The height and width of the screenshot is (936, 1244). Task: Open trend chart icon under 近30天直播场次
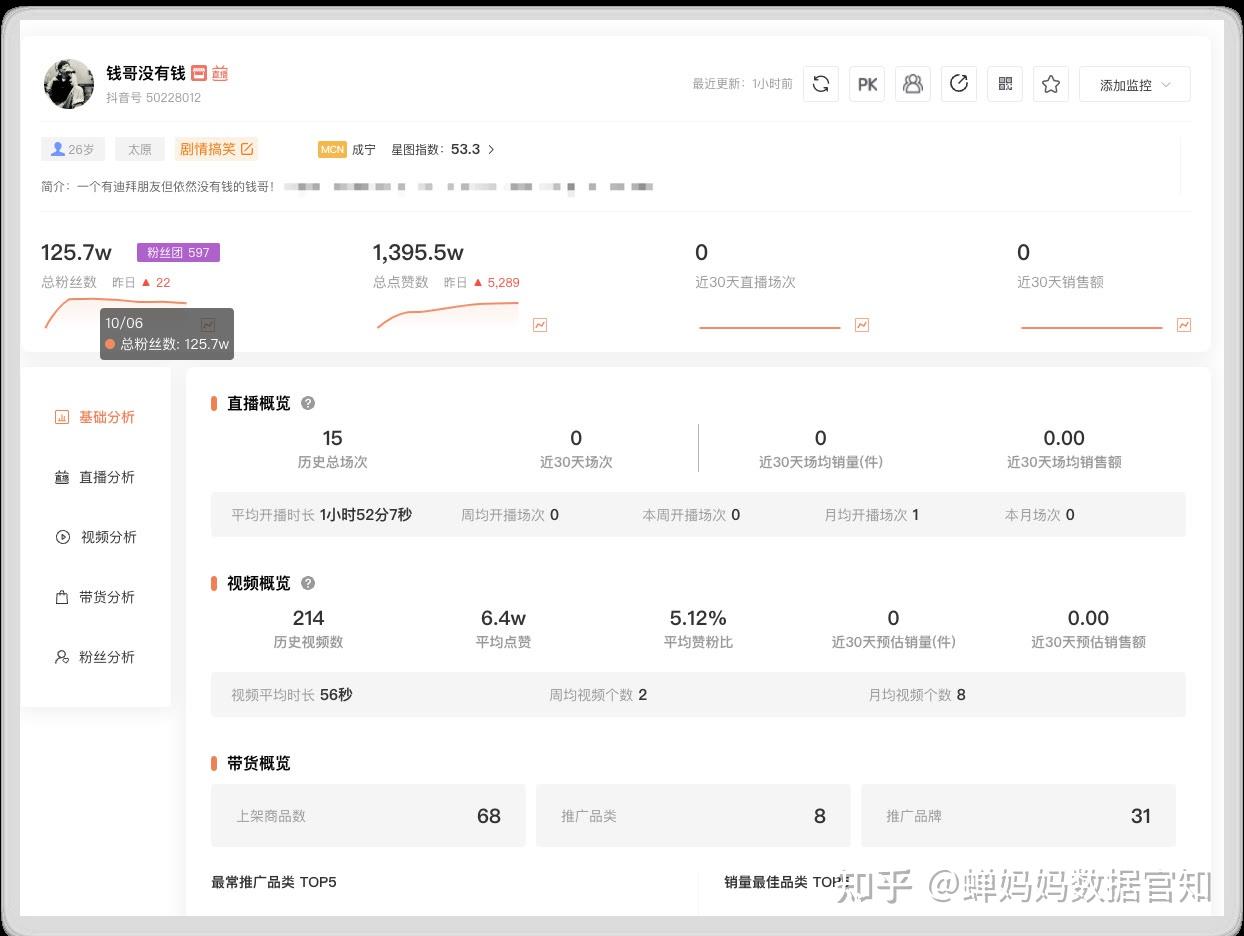click(862, 325)
